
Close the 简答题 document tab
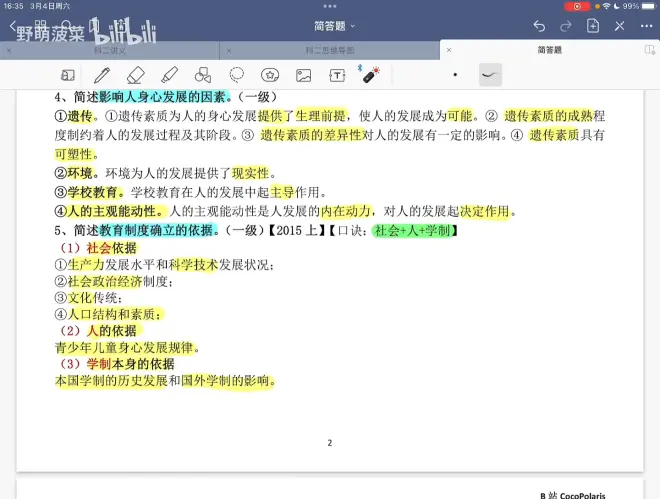tap(449, 49)
